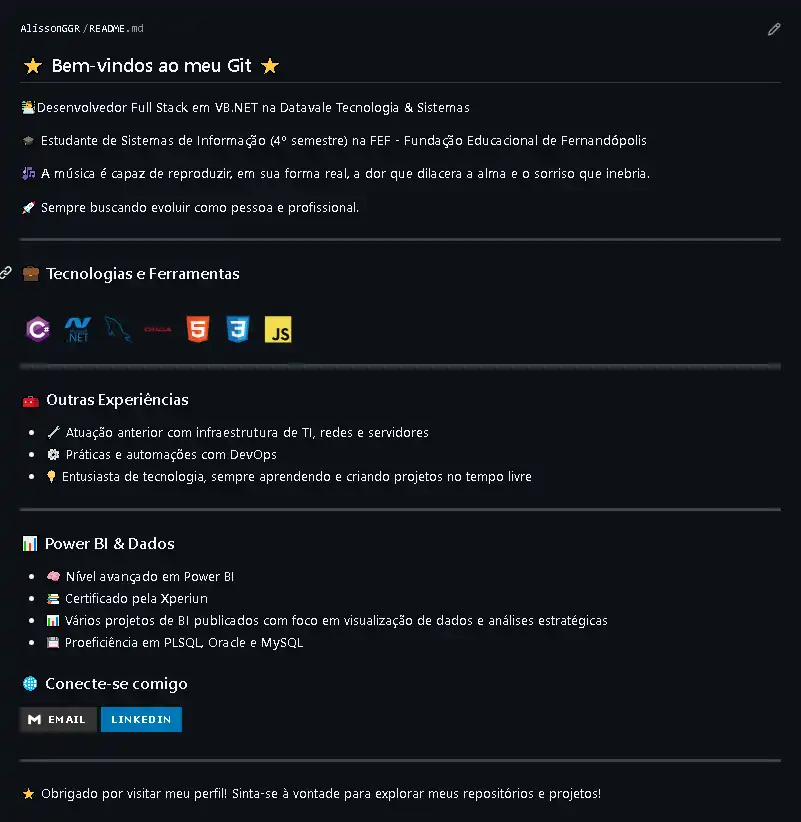Click the CSS3 shield icon
Image resolution: width=801 pixels, height=822 pixels.
[238, 329]
